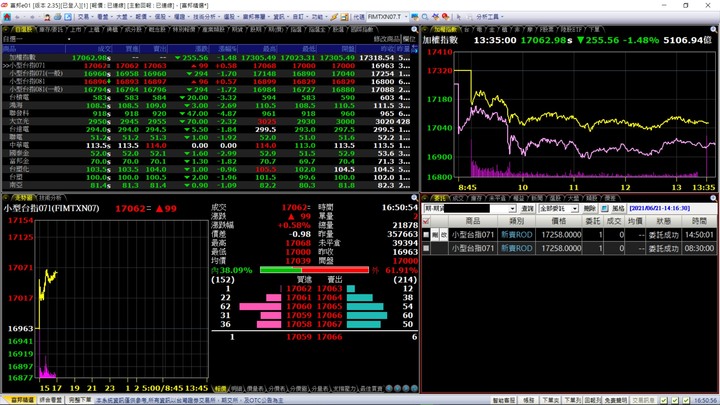The image size is (720, 405).
Task: Expand the 全部委託 filter dropdown
Action: coord(574,208)
